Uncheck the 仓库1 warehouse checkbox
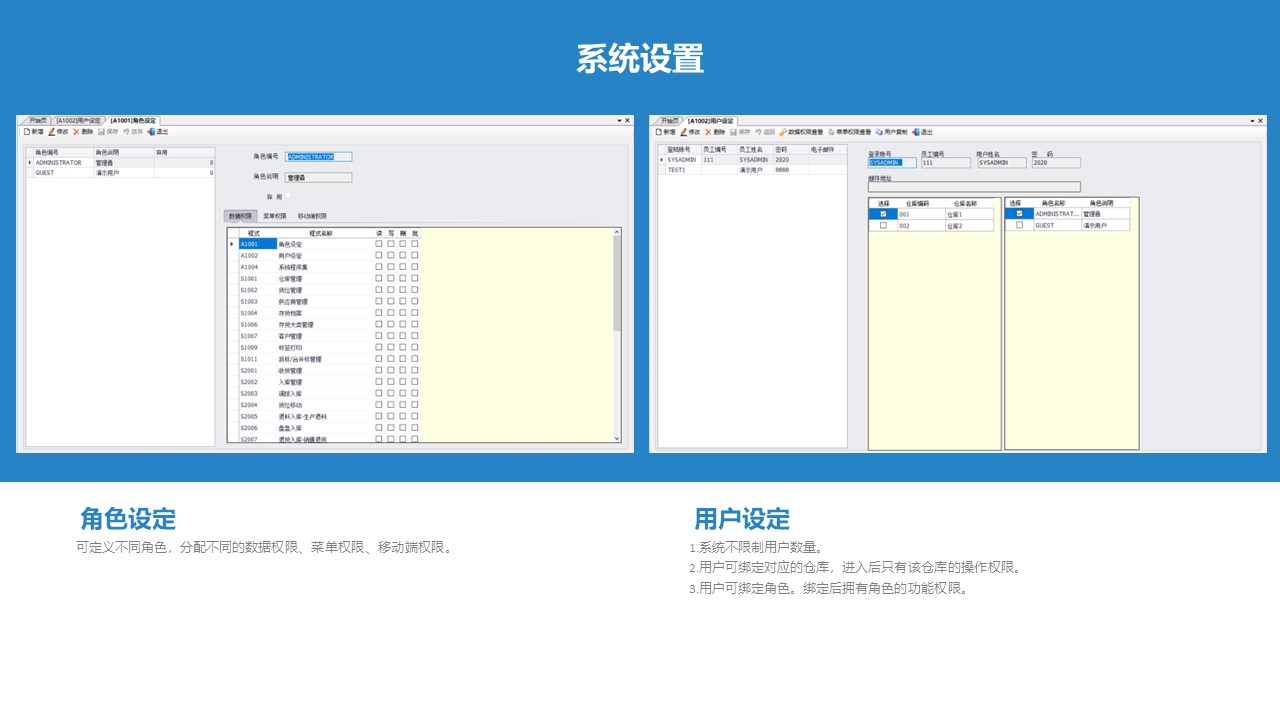Image resolution: width=1280 pixels, height=720 pixels. point(882,214)
